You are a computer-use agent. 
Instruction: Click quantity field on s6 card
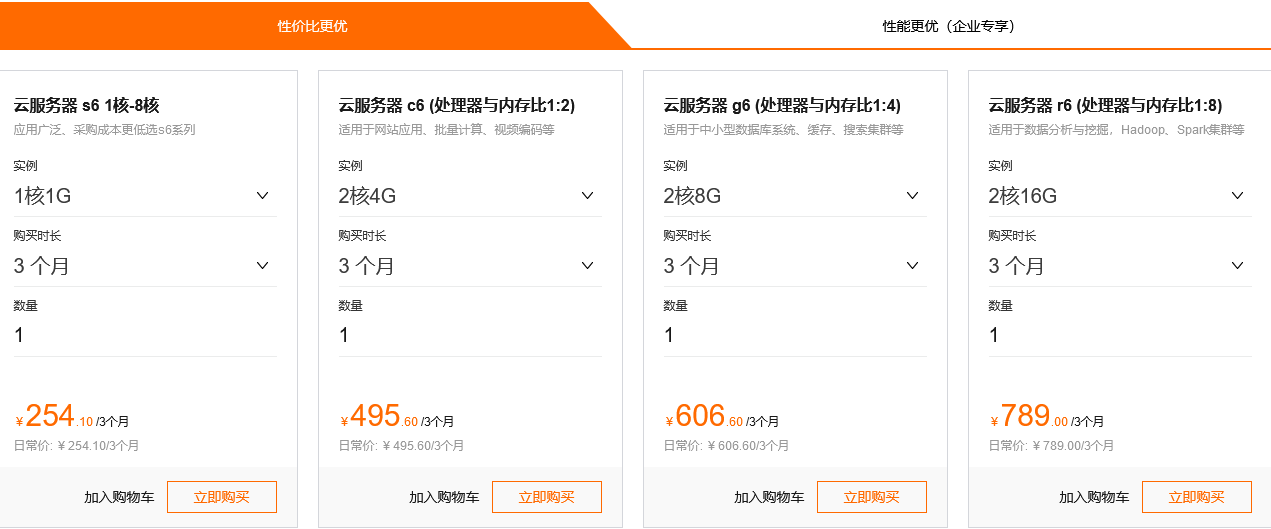click(x=145, y=336)
